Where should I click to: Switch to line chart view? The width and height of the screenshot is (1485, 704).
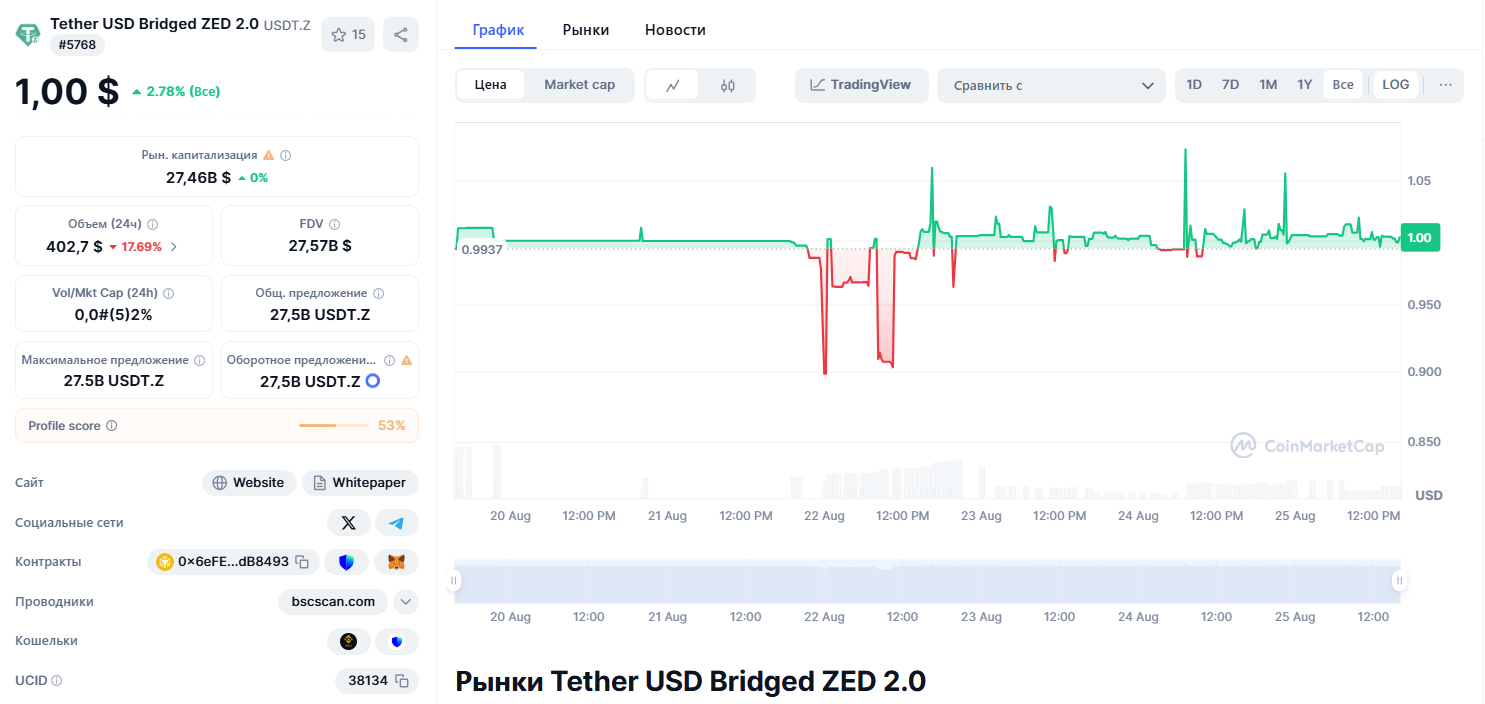673,86
